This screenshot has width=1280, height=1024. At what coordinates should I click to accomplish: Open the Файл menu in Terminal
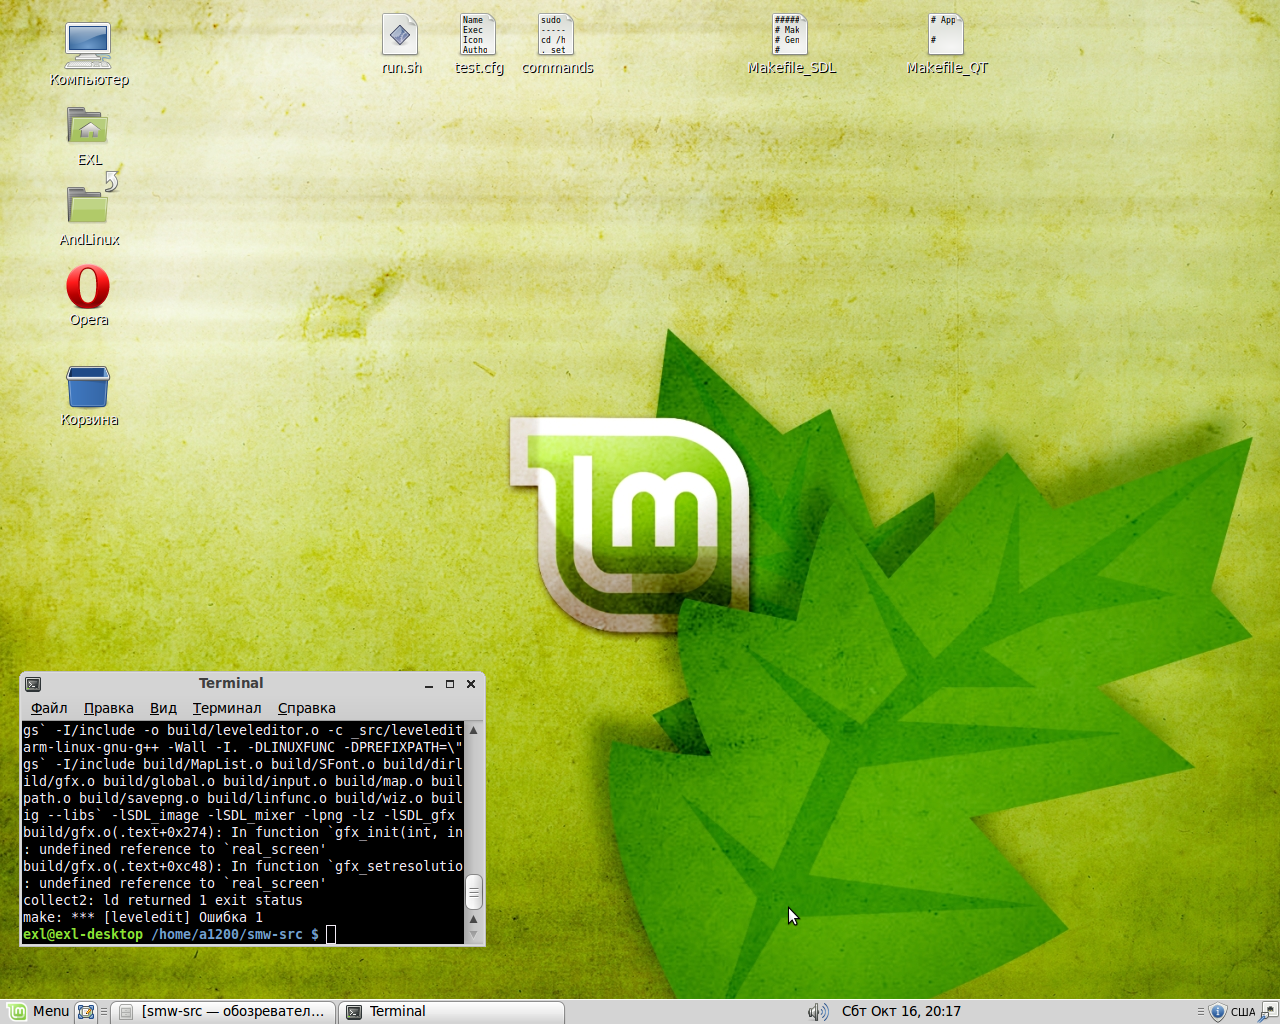click(x=49, y=708)
